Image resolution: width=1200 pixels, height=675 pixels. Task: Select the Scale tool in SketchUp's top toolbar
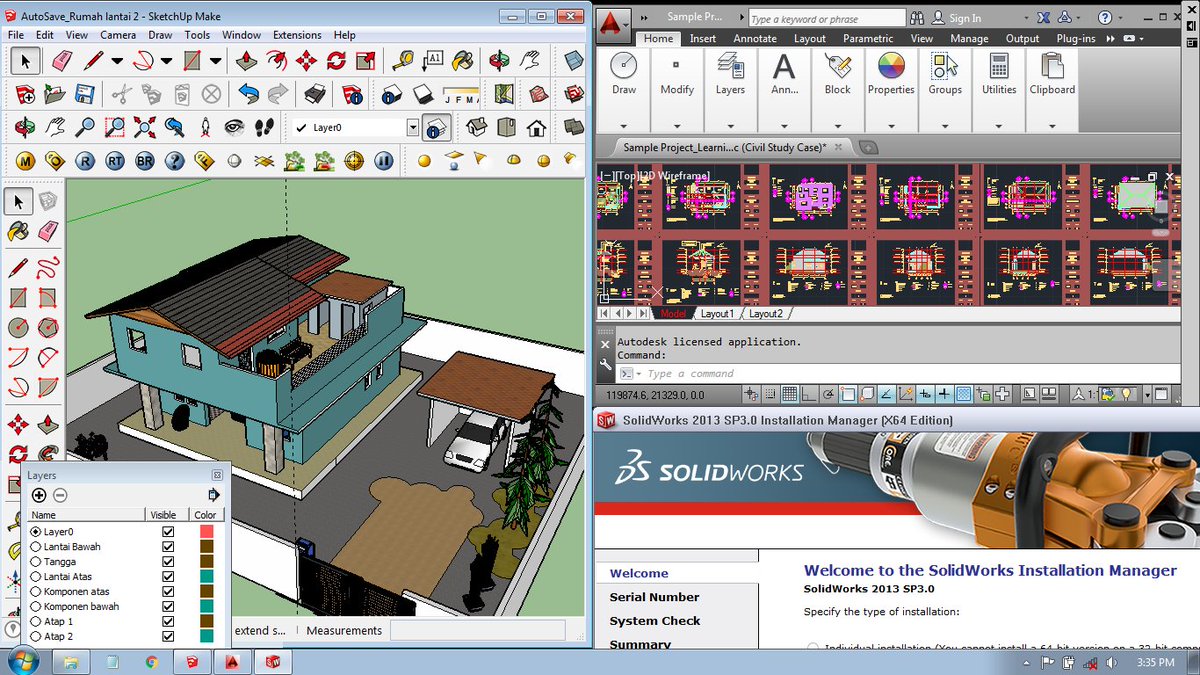tap(366, 61)
